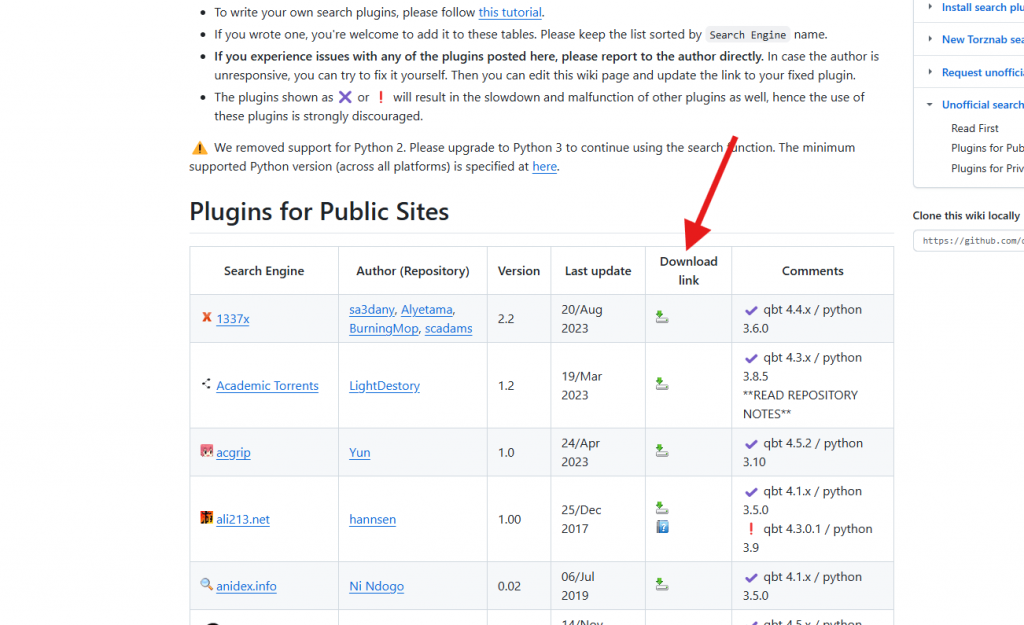Image resolution: width=1024 pixels, height=625 pixels.
Task: Click the 'Comments' column header
Action: tap(812, 270)
